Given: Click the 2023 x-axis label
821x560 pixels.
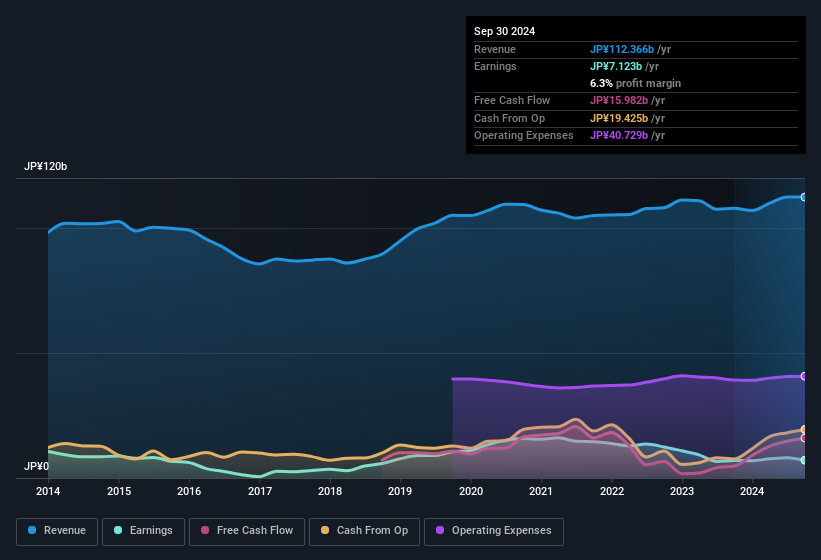Looking at the screenshot, I should [x=682, y=491].
